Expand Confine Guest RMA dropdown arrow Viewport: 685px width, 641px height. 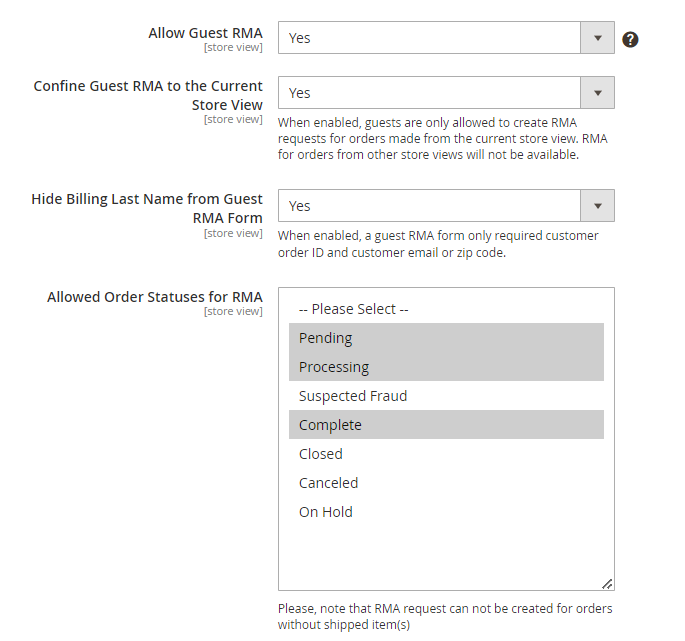point(597,93)
